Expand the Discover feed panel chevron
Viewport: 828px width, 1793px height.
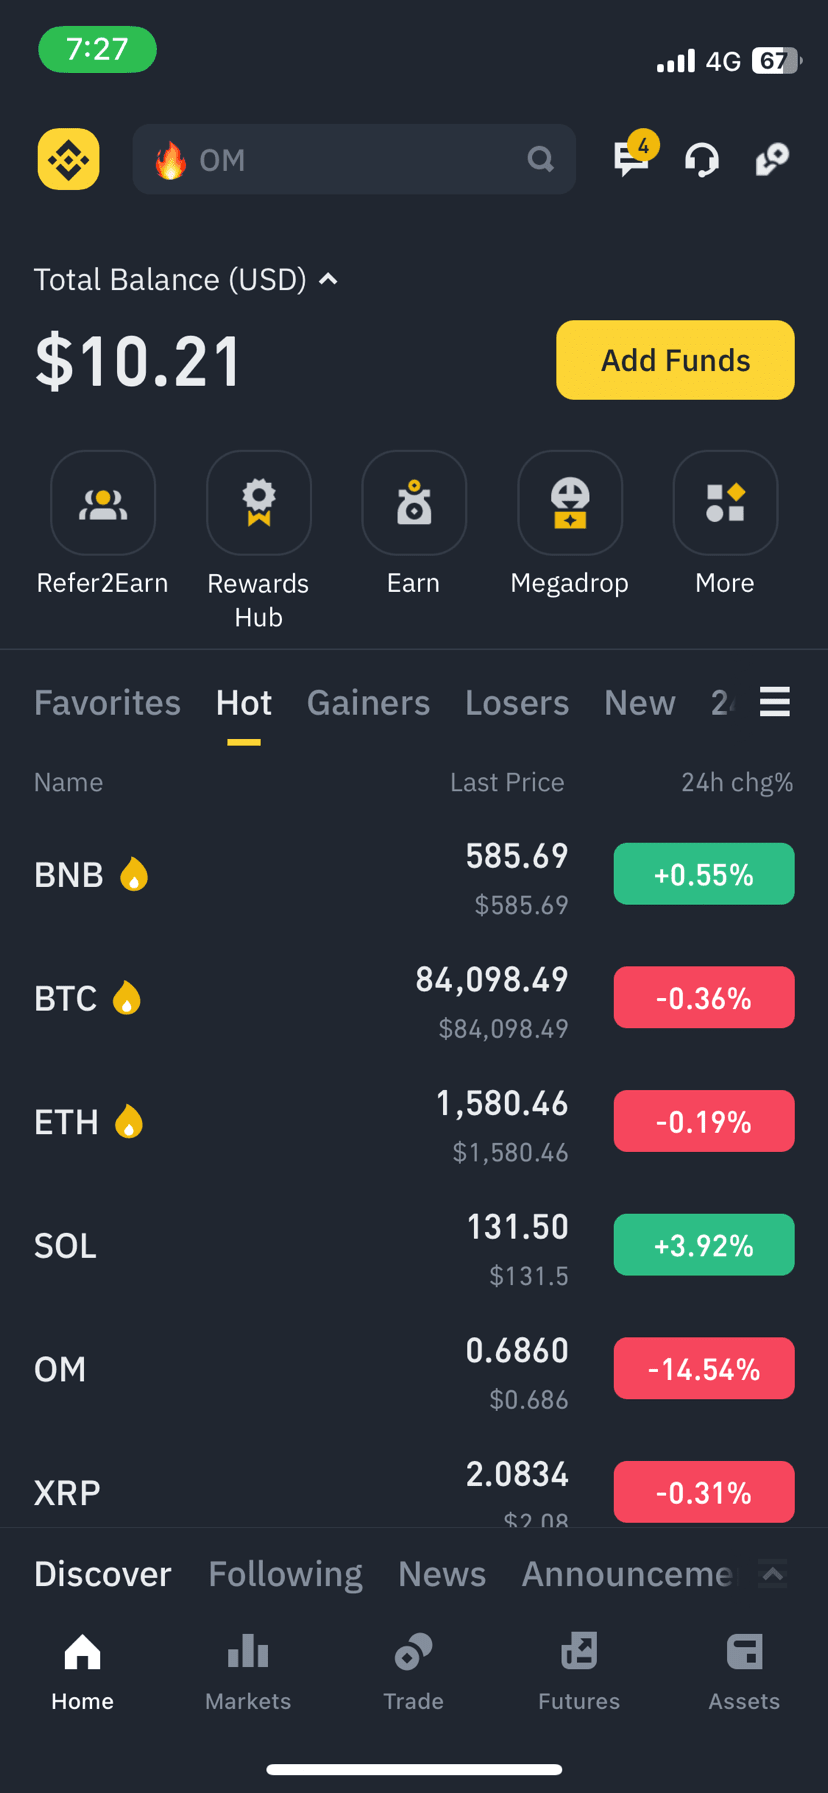(x=773, y=1574)
